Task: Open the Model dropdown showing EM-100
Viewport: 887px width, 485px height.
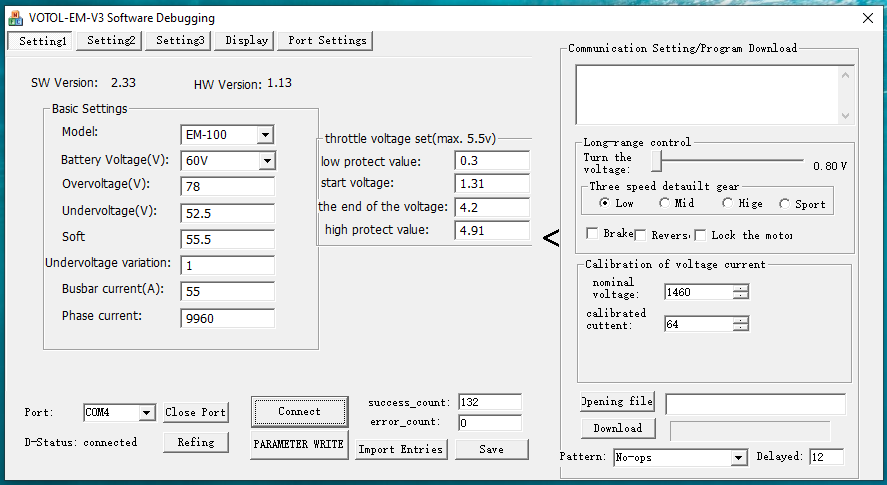Action: point(265,135)
